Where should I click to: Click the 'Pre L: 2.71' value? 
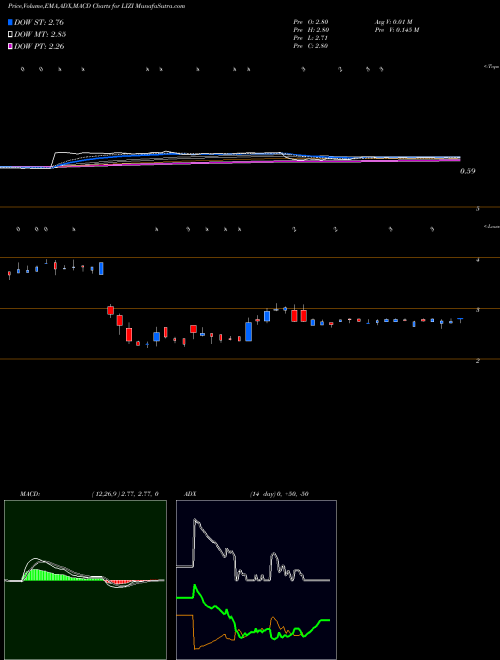coord(311,38)
